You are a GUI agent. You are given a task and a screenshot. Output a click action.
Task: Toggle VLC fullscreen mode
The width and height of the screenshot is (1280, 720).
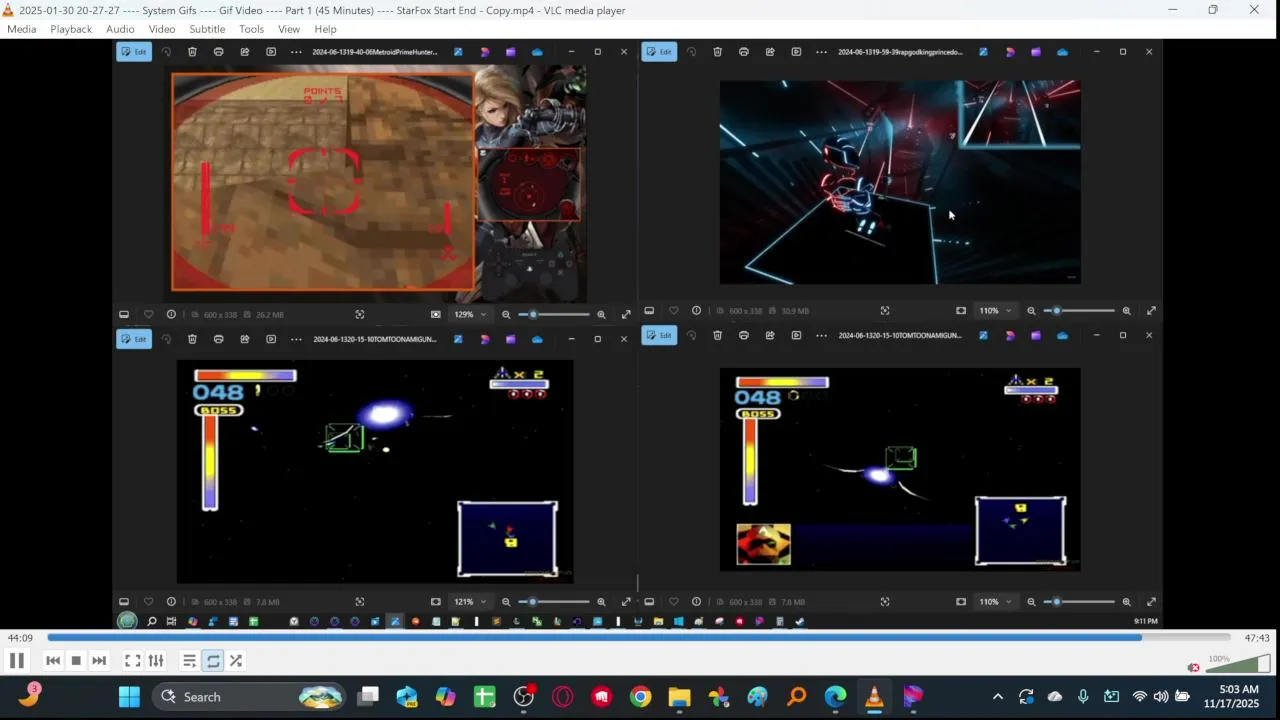132,660
